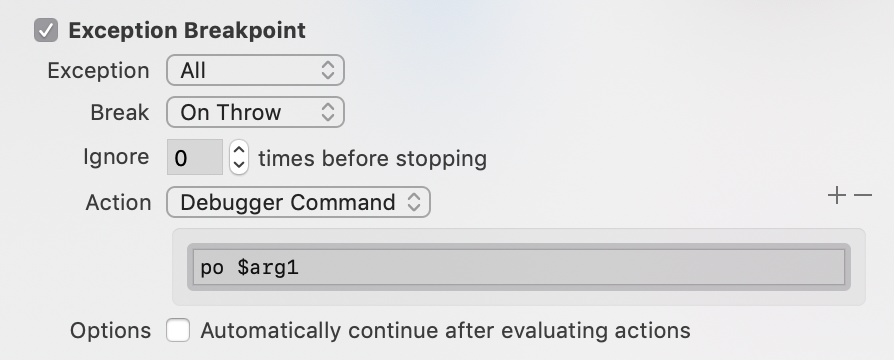Click the Exception Breakpoint title text
The width and height of the screenshot is (894, 360).
pyautogui.click(x=187, y=30)
